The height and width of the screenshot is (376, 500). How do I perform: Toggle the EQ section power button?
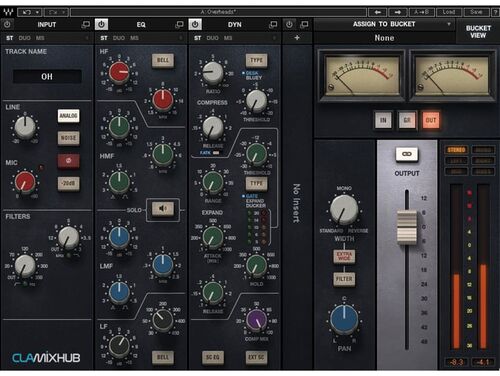101,24
